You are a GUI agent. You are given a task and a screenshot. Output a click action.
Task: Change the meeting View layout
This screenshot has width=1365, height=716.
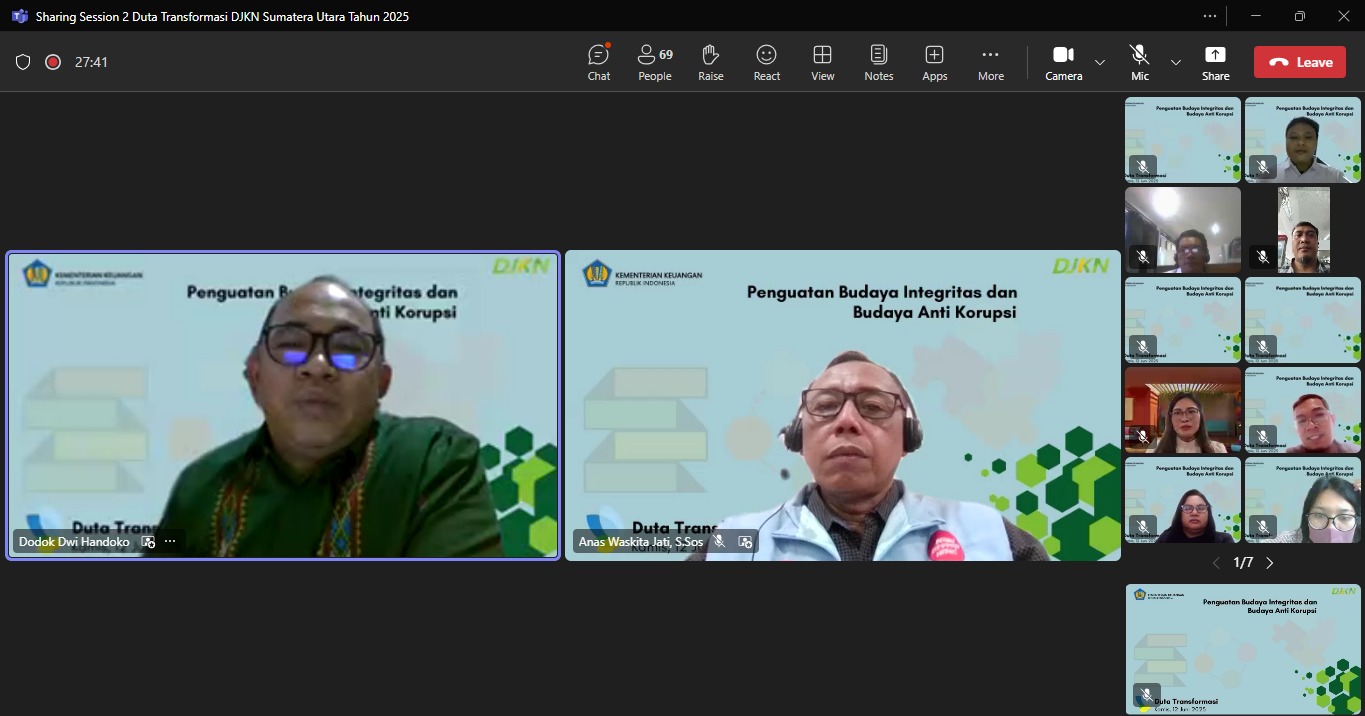pyautogui.click(x=823, y=62)
